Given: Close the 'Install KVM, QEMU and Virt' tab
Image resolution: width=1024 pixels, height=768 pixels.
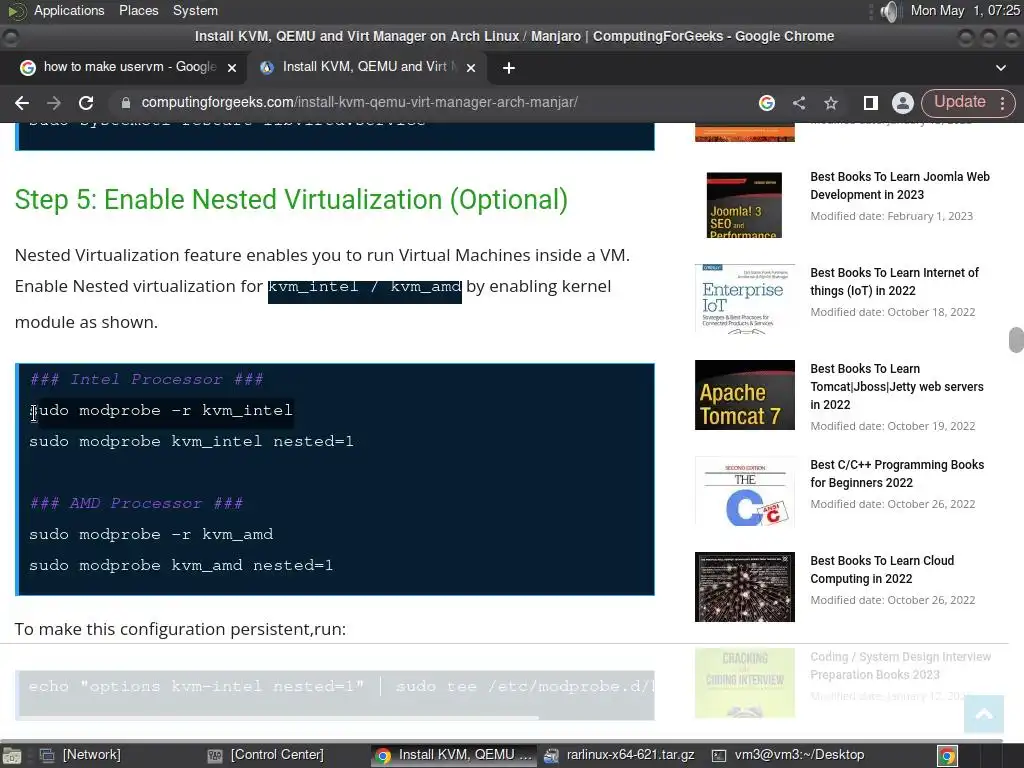Looking at the screenshot, I should coord(471,67).
